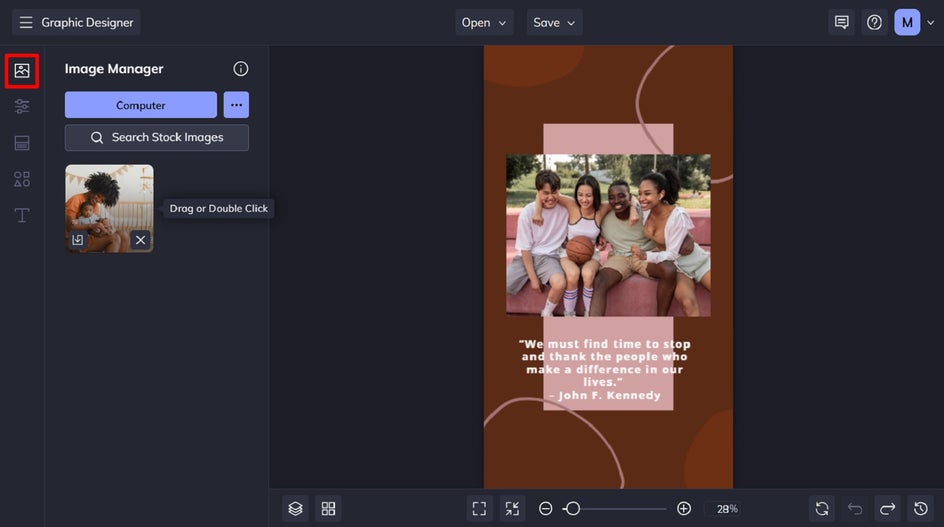Click Search Stock Images button
Image resolution: width=944 pixels, height=527 pixels.
(157, 137)
